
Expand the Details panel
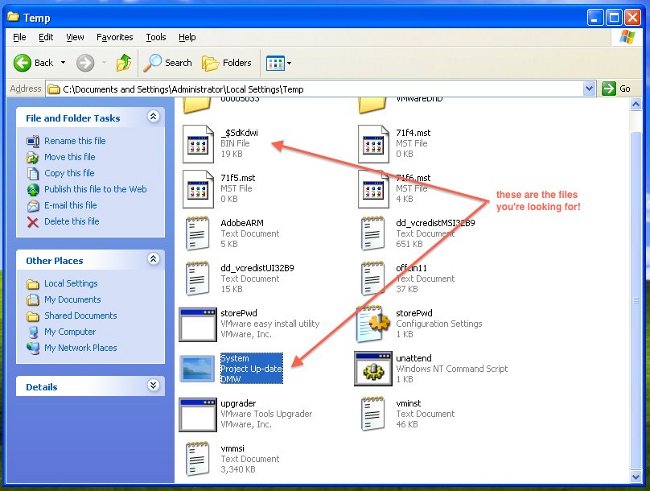153,386
